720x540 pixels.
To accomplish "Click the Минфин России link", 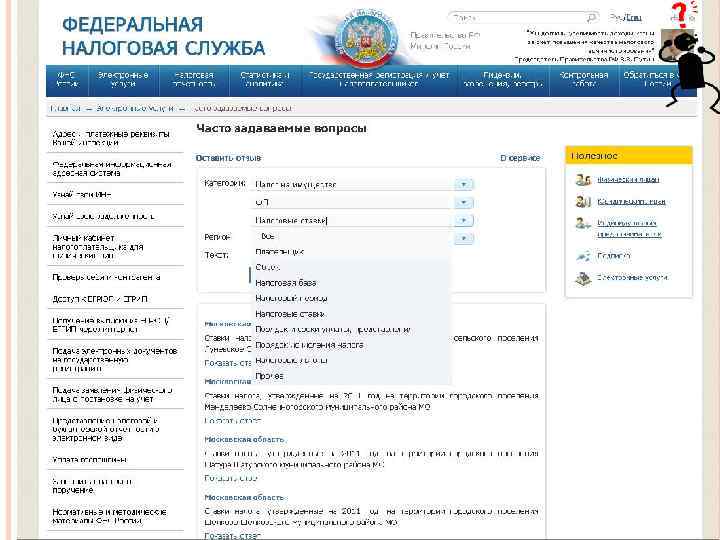I will click(x=440, y=46).
